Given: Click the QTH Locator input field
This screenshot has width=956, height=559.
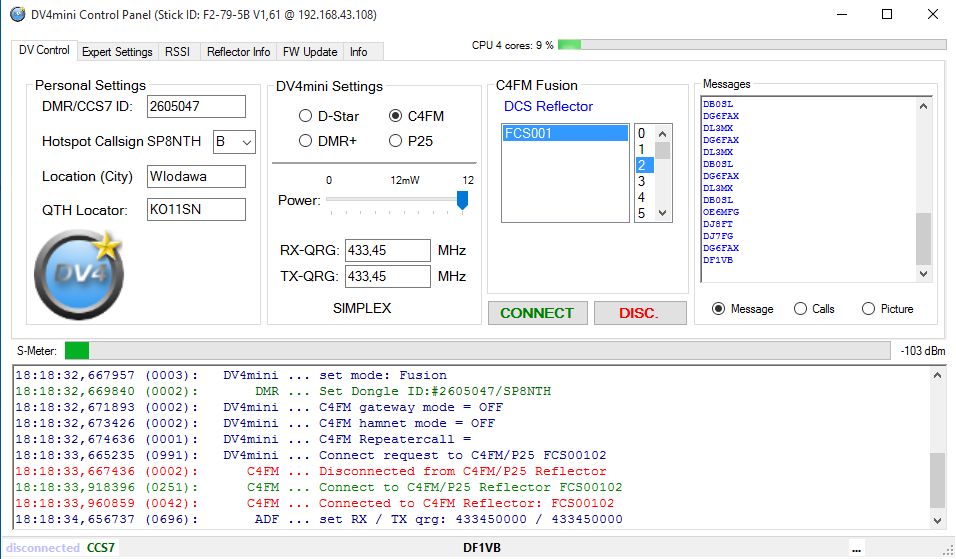Looking at the screenshot, I should tap(196, 209).
